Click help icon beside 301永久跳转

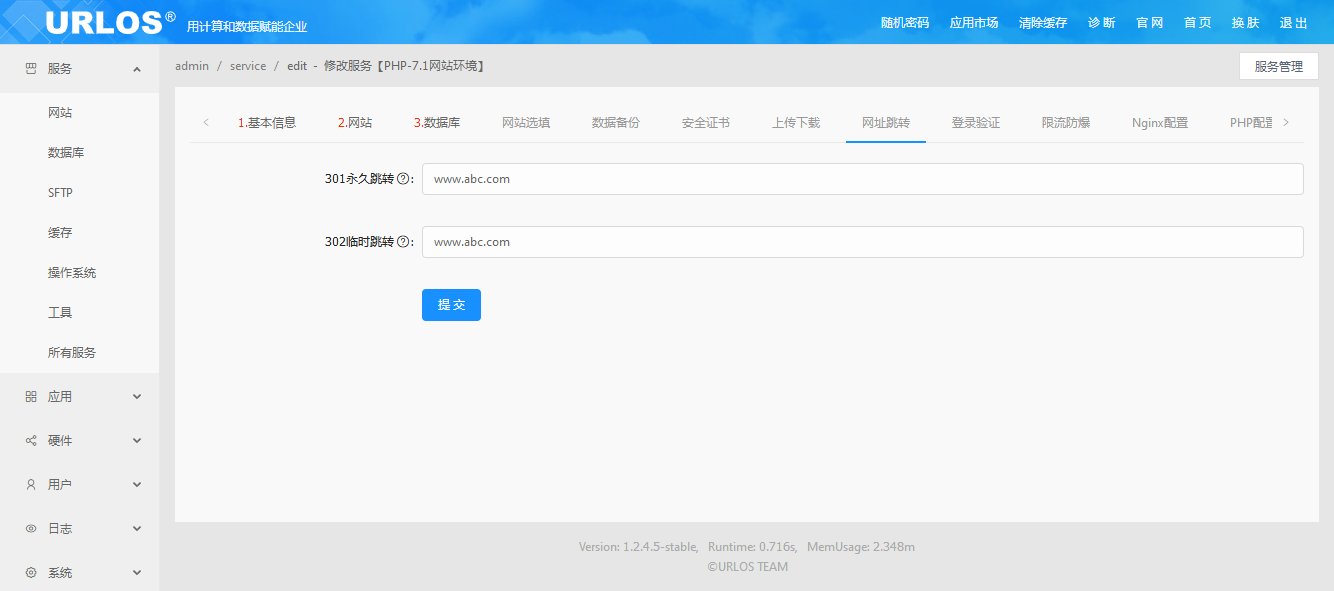(403, 179)
